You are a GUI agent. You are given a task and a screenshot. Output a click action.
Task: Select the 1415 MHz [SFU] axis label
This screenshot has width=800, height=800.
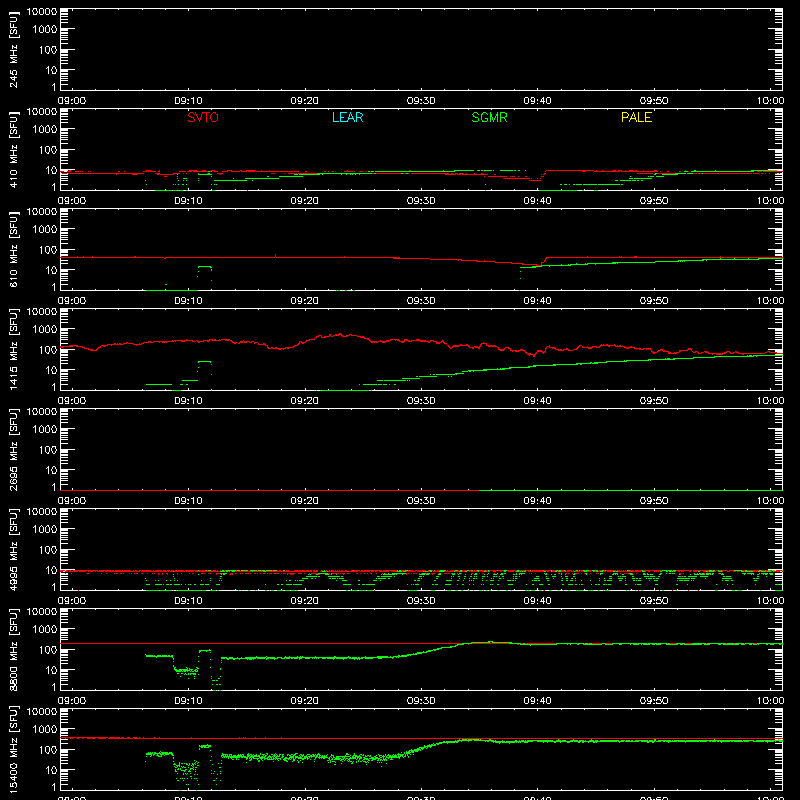tap(13, 349)
